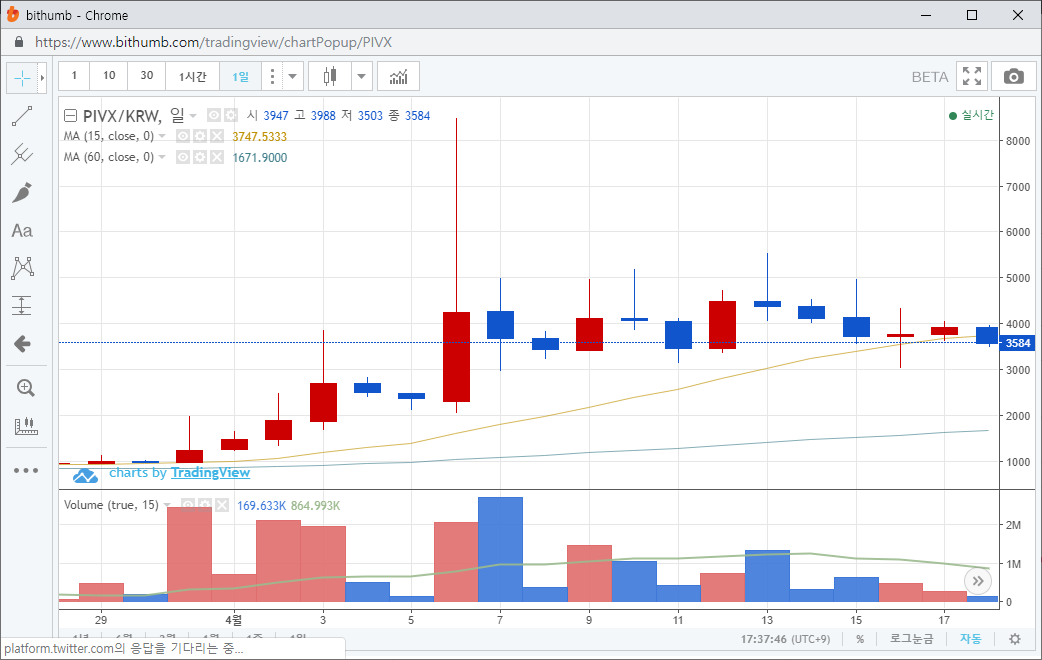Switch to 1시간 hourly interval
This screenshot has width=1042, height=660.
point(193,76)
